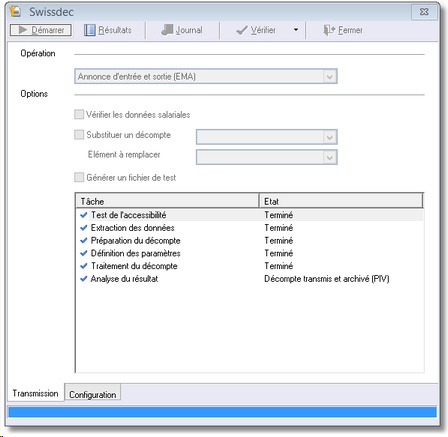
Task: Click the Etat column header
Action: 341,201
